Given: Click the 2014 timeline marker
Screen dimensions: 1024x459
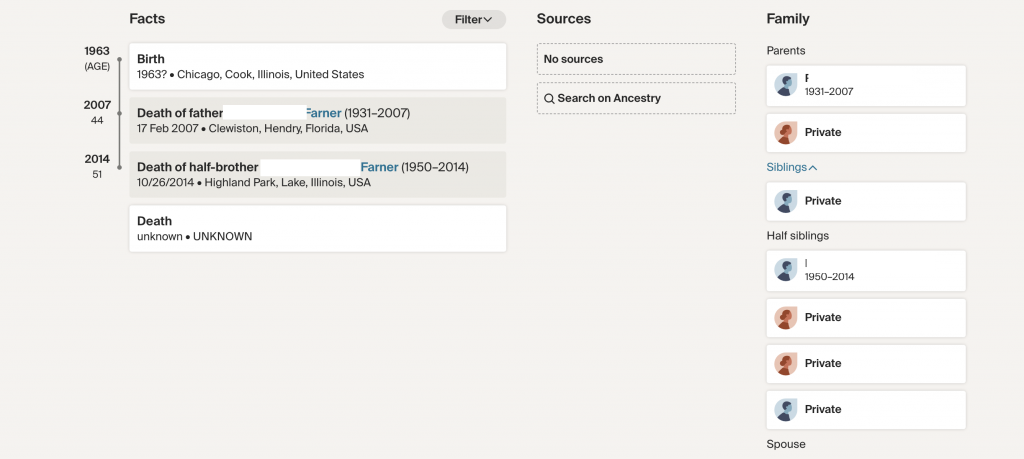Looking at the screenshot, I should pos(119,166).
